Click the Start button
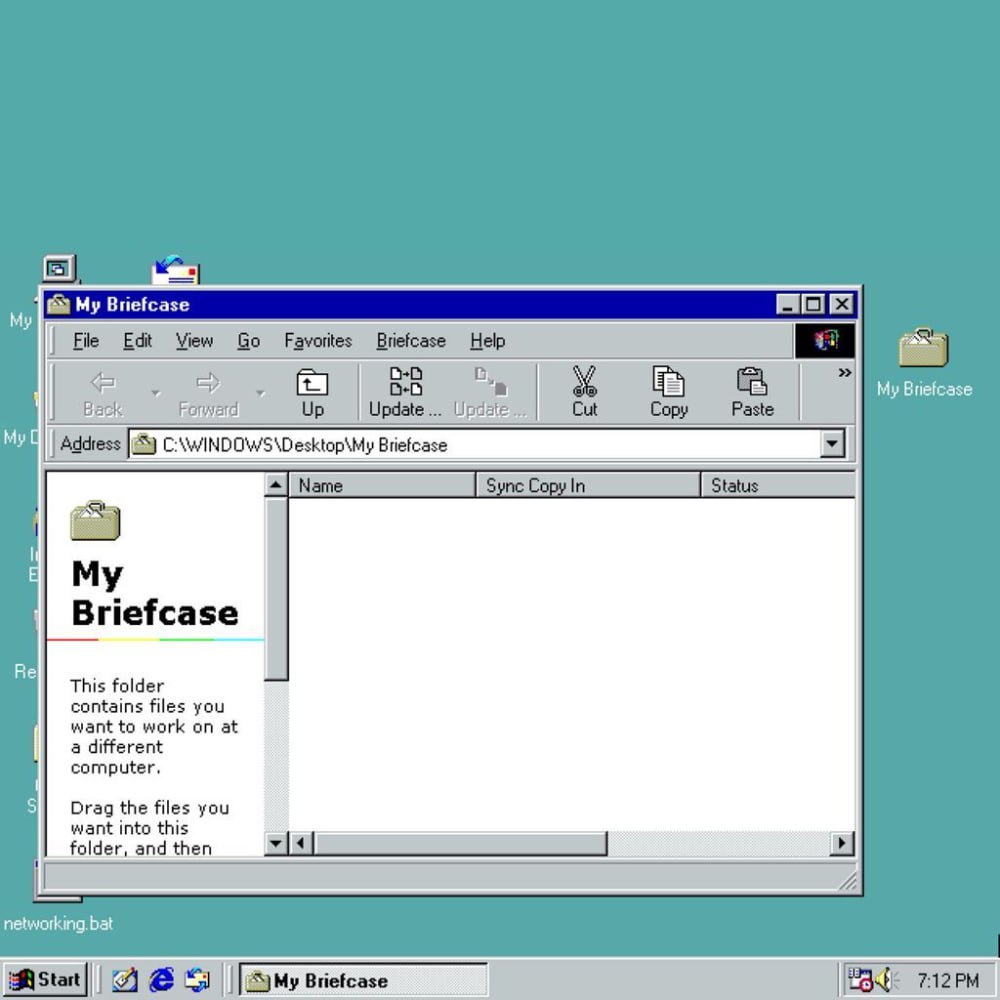Image resolution: width=1000 pixels, height=1000 pixels. pos(45,980)
